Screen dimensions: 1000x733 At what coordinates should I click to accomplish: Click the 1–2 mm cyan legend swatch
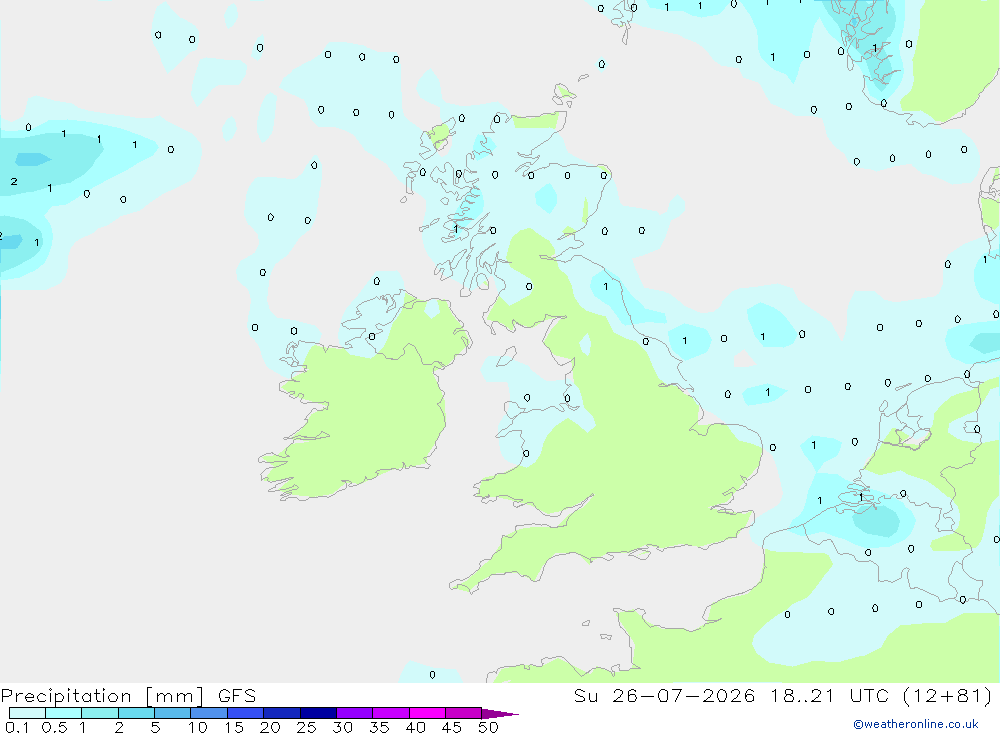click(x=99, y=713)
